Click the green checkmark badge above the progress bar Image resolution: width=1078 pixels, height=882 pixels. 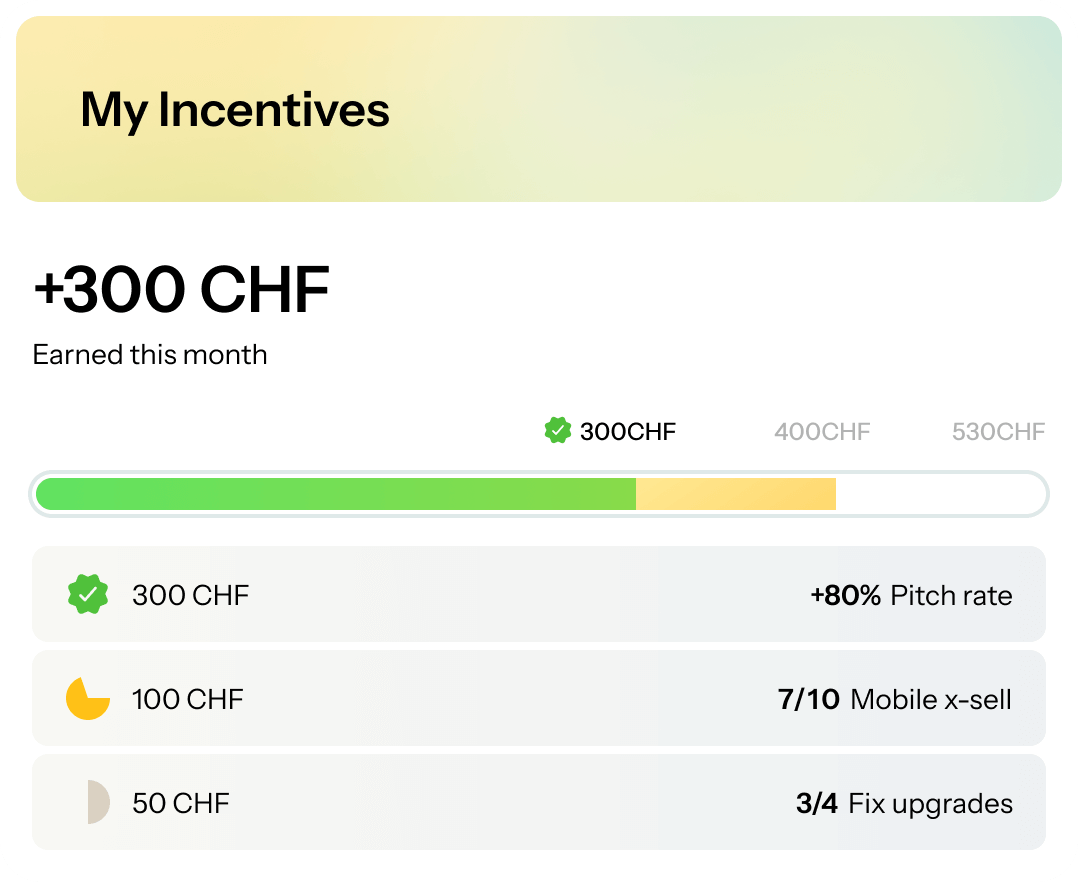[557, 431]
